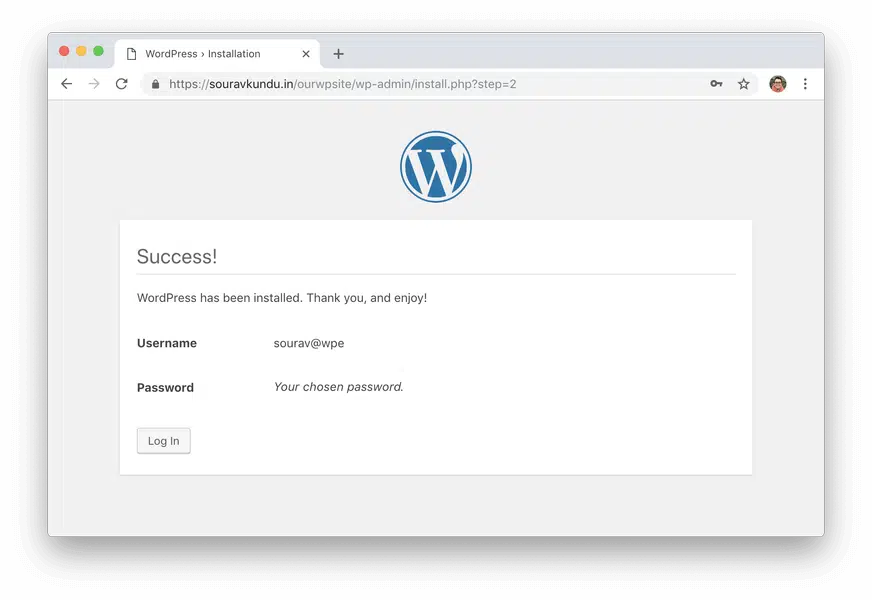Open the Chrome profile avatar
This screenshot has height=600, width=872.
pos(778,84)
